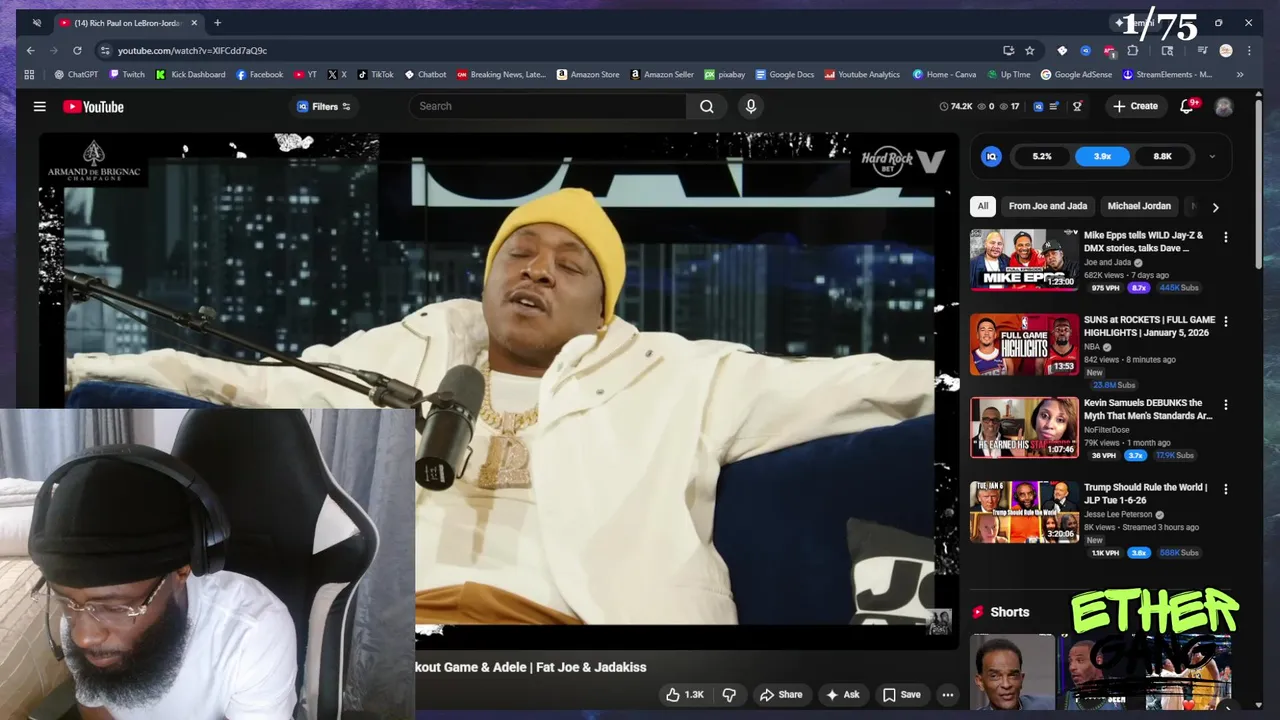The width and height of the screenshot is (1280, 720).
Task: Click the Share button
Action: pyautogui.click(x=780, y=694)
